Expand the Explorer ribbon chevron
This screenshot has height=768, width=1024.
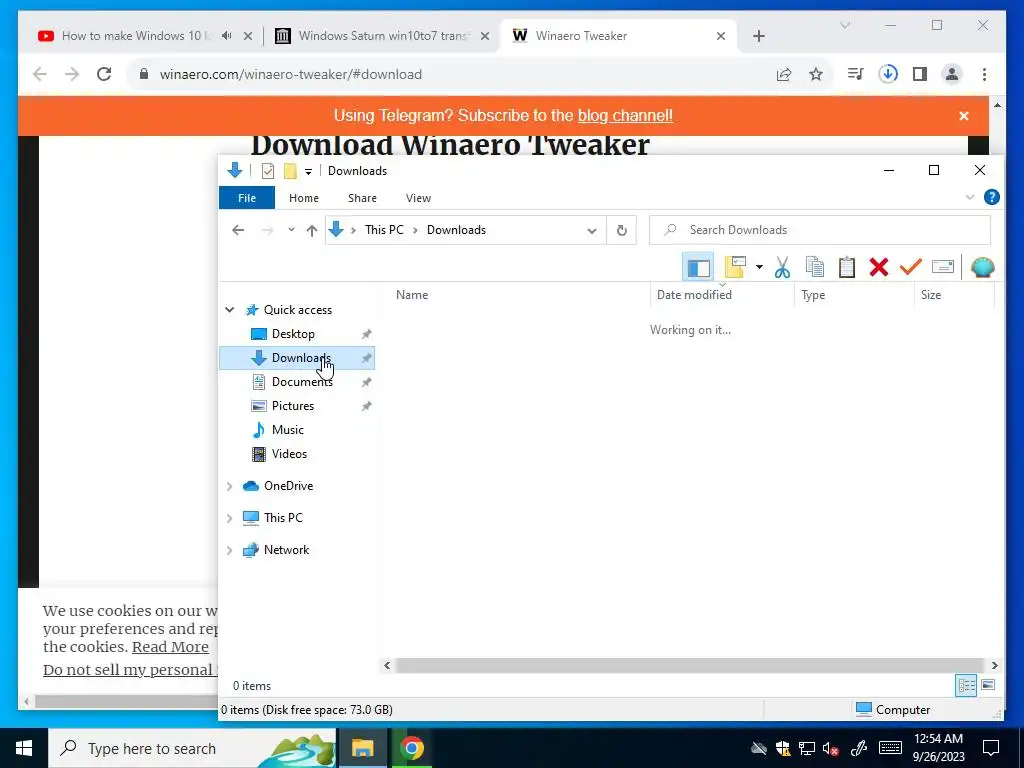[970, 197]
